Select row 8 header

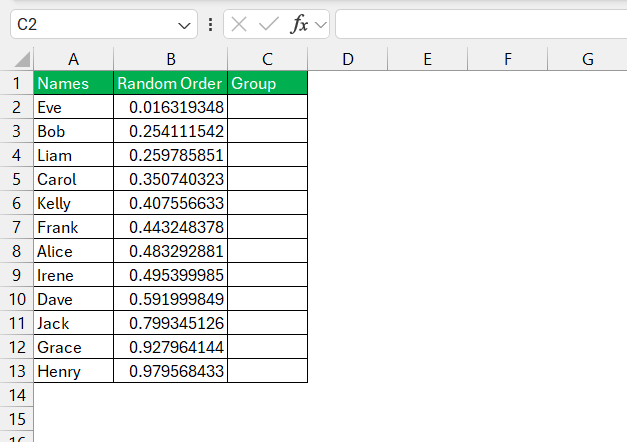coord(16,251)
